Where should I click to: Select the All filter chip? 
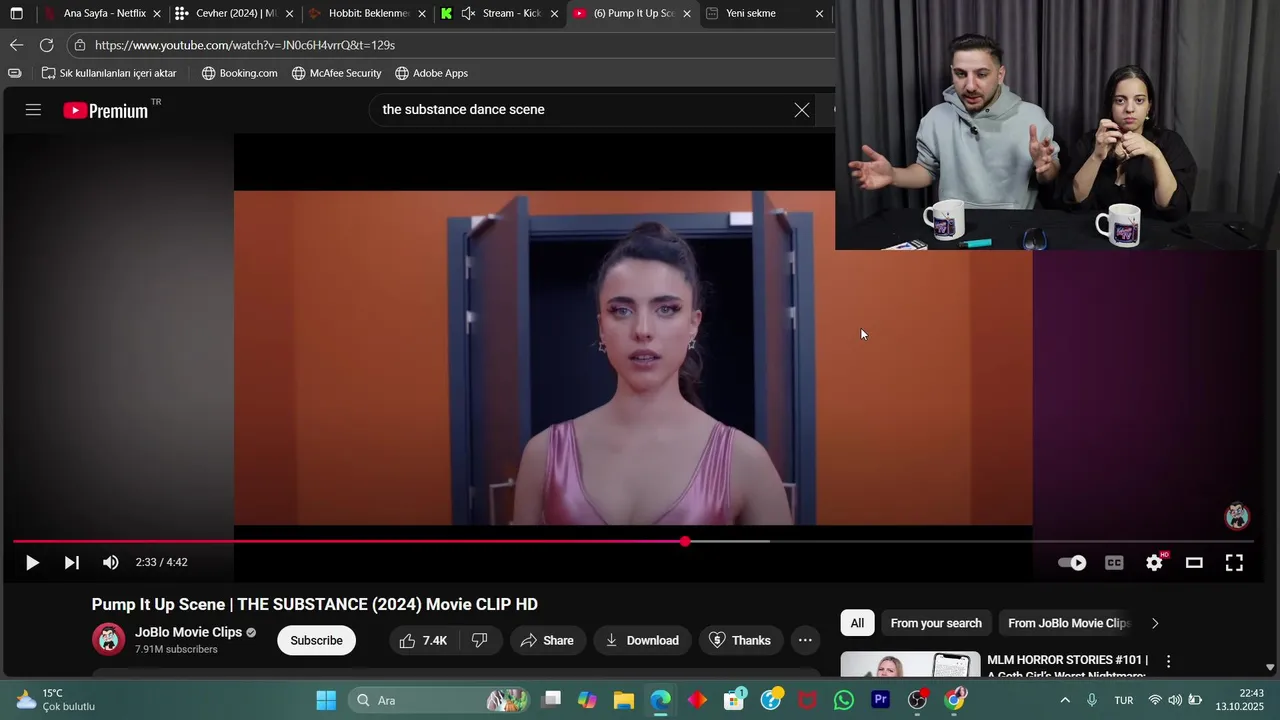click(857, 623)
